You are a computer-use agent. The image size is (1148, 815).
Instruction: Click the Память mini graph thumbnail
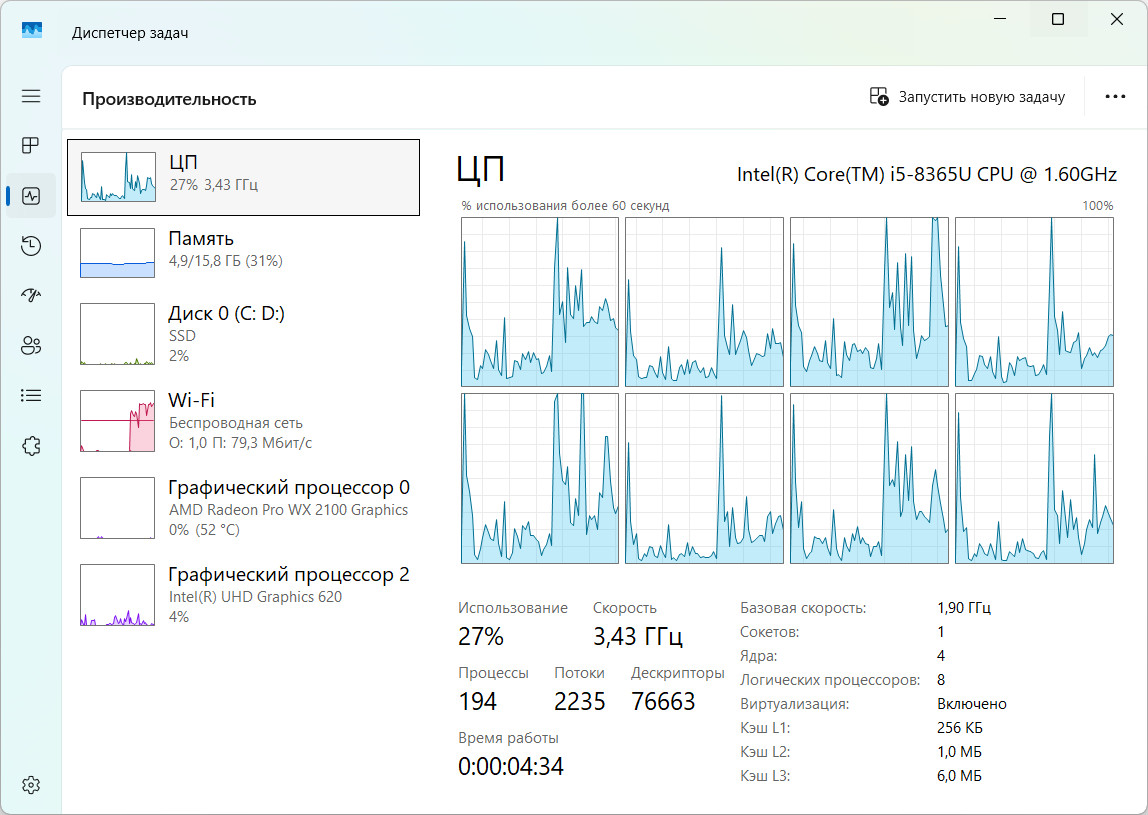[x=117, y=253]
